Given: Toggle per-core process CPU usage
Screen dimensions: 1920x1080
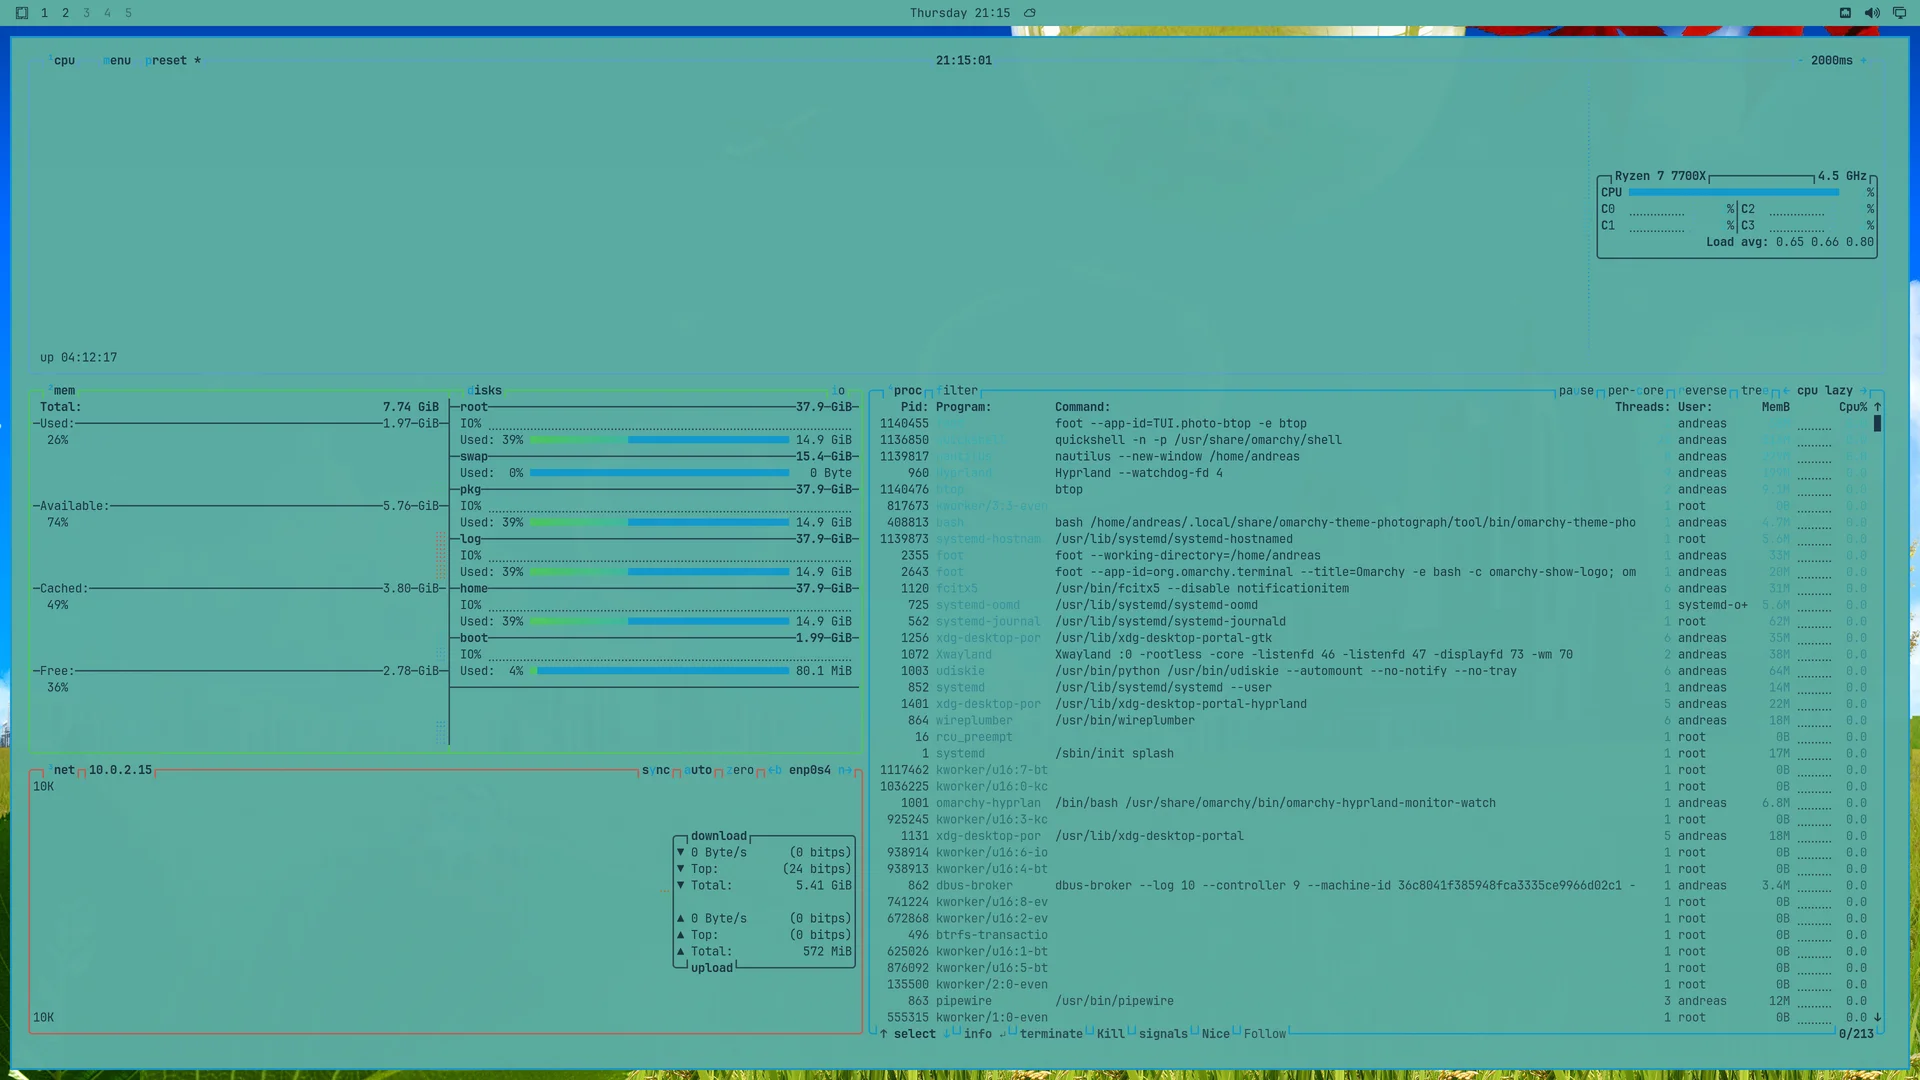Looking at the screenshot, I should pyautogui.click(x=1636, y=391).
